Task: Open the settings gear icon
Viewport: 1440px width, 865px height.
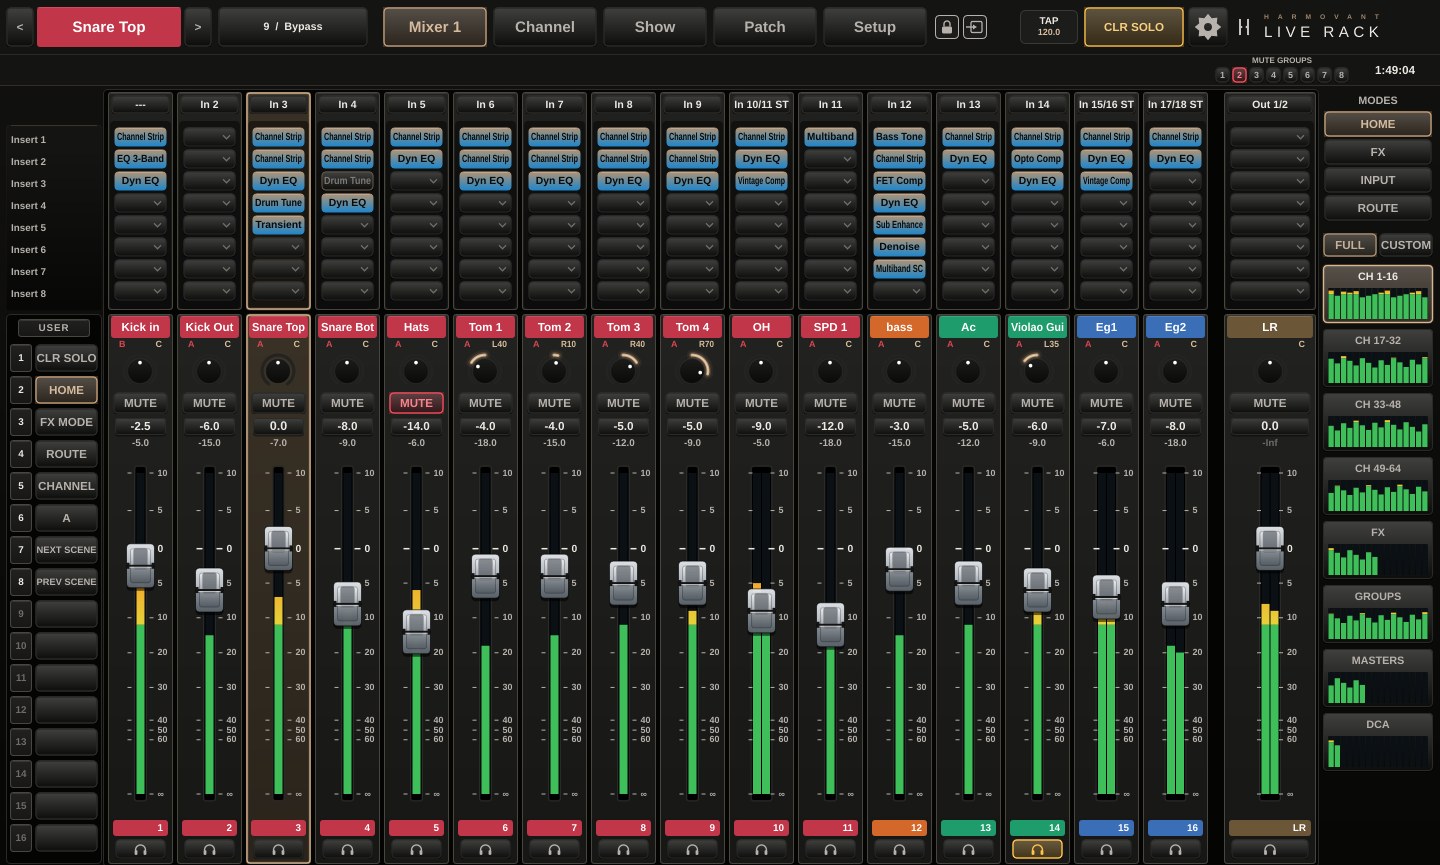Action: pos(1207,27)
